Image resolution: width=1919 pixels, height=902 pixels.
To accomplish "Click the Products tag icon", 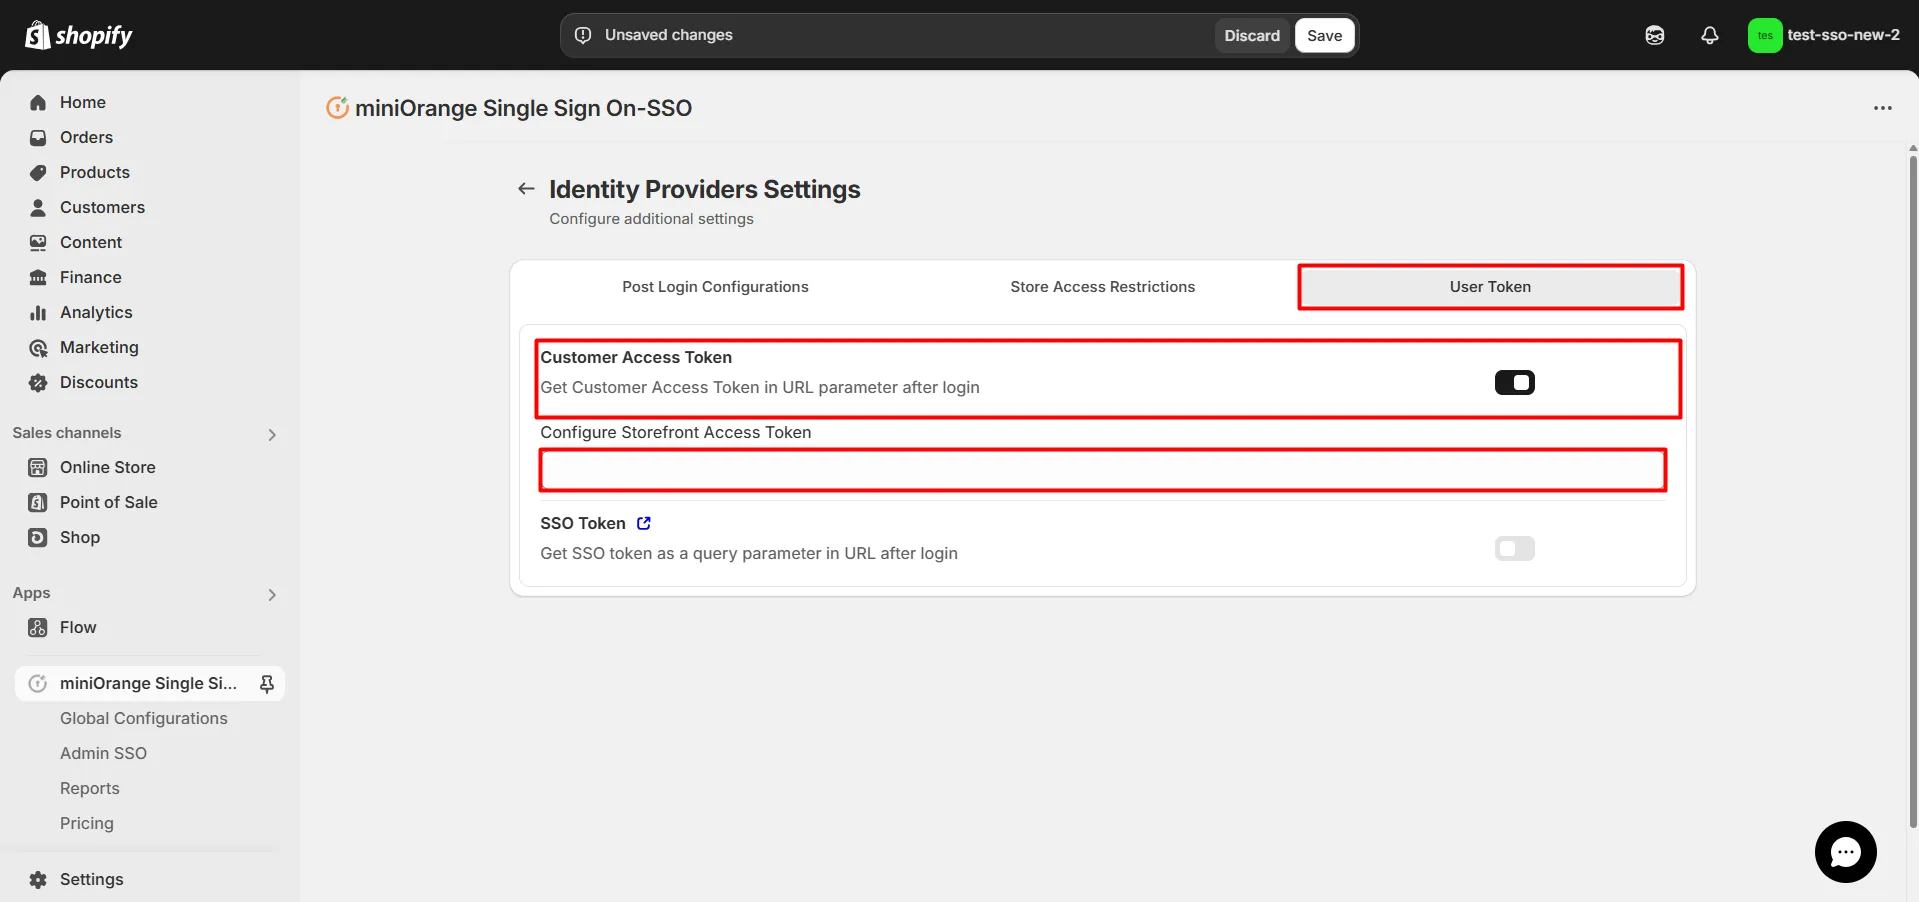I will click(38, 172).
